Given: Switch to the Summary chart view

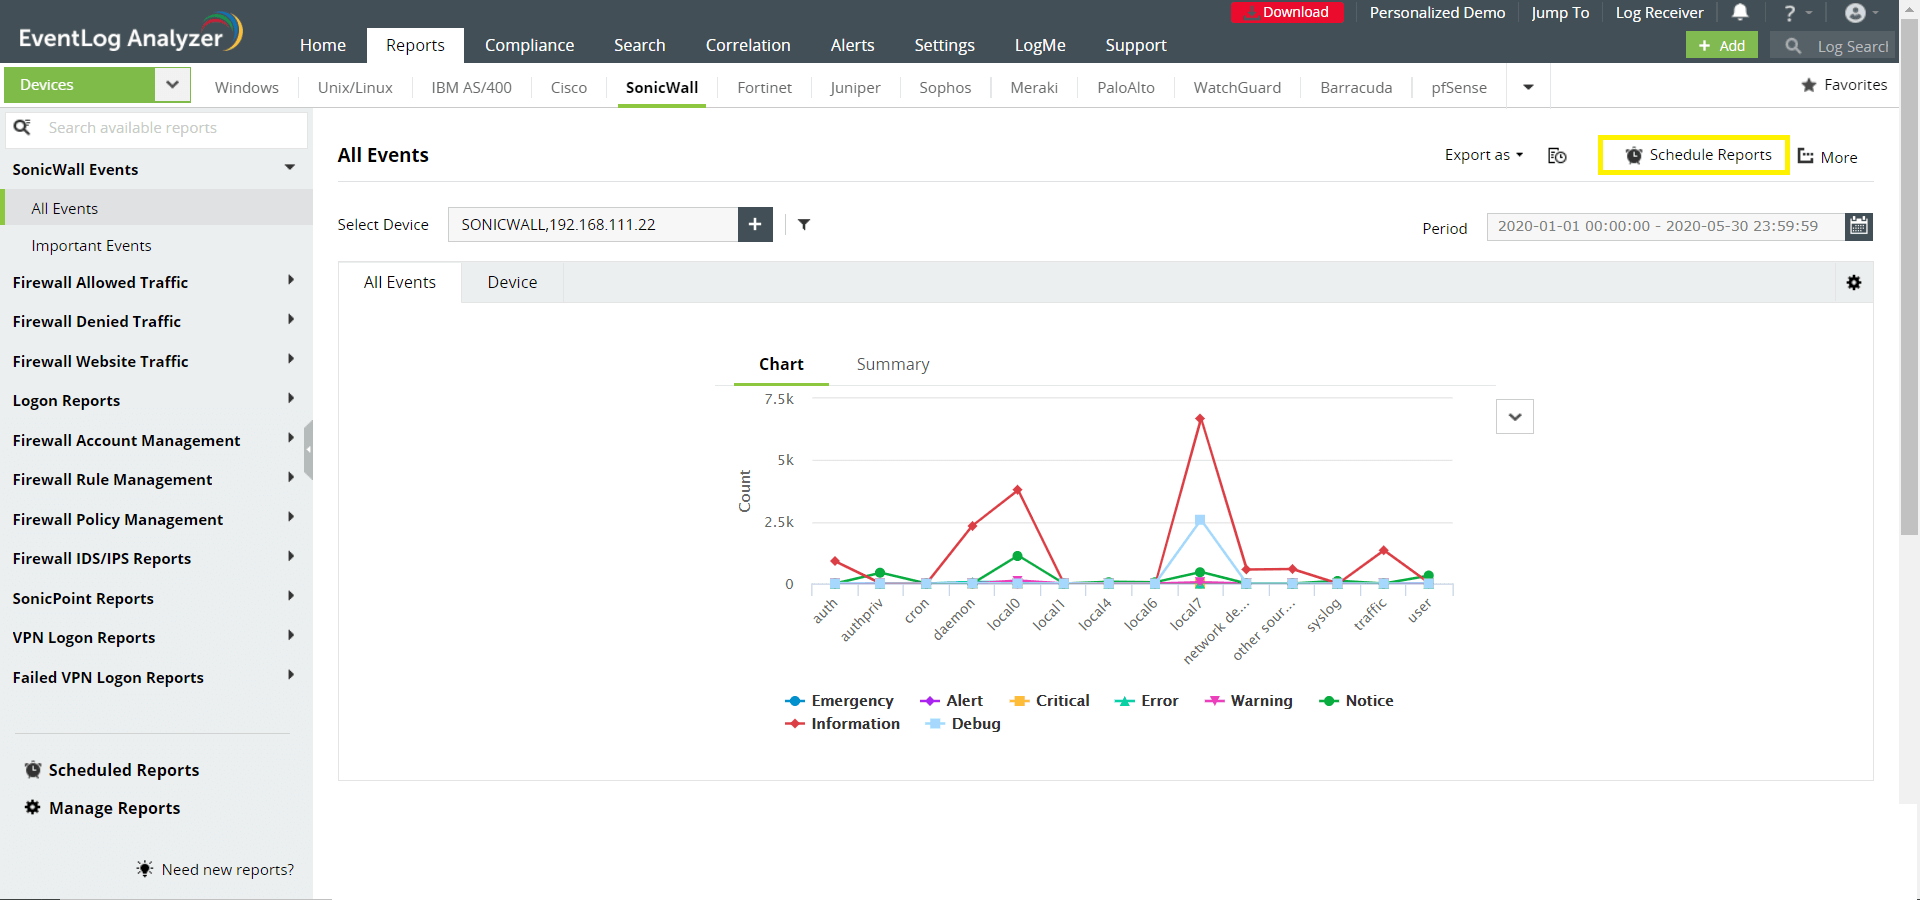Looking at the screenshot, I should 893,364.
